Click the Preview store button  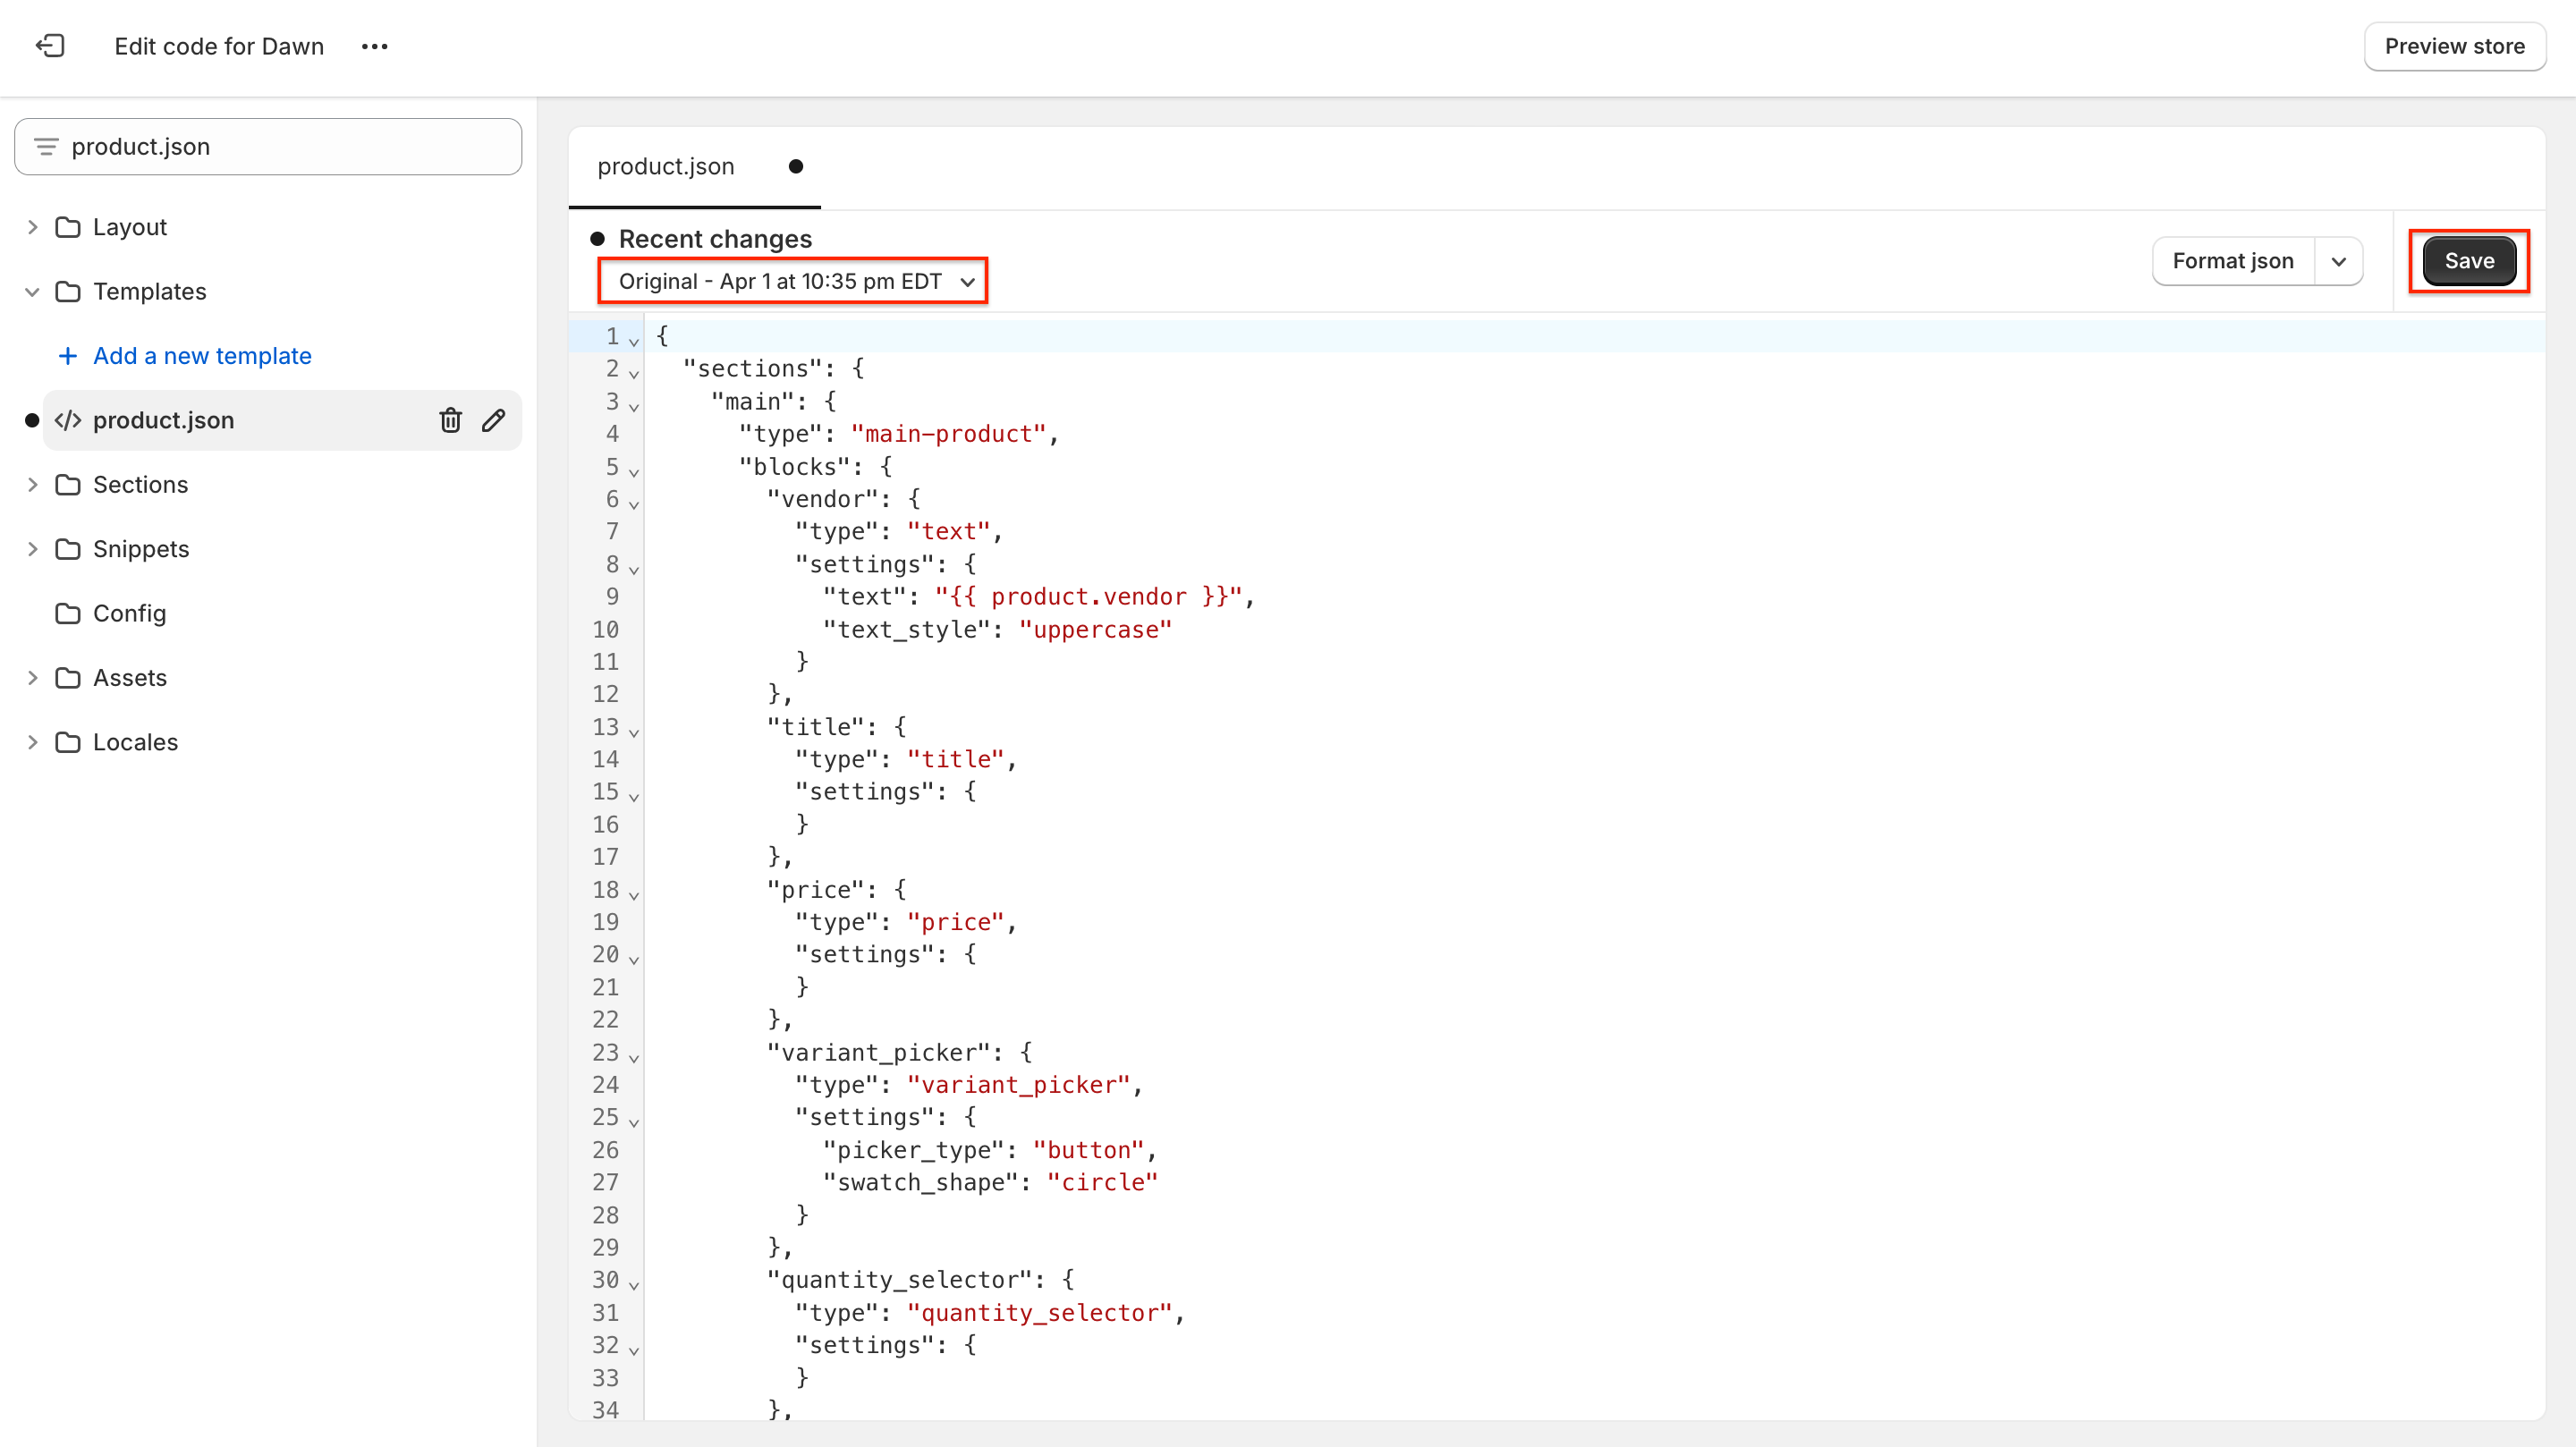click(2455, 46)
